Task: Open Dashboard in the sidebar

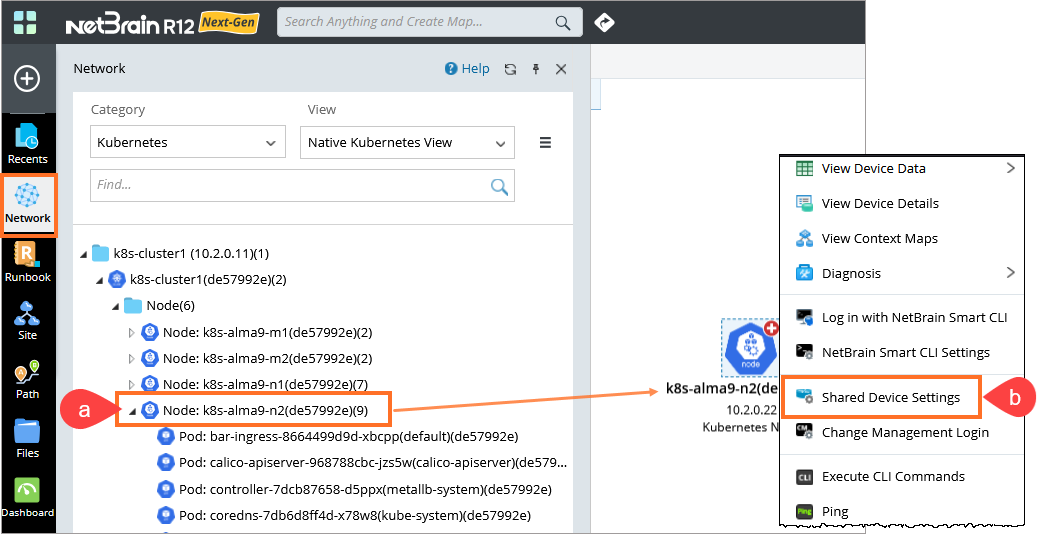Action: point(28,498)
